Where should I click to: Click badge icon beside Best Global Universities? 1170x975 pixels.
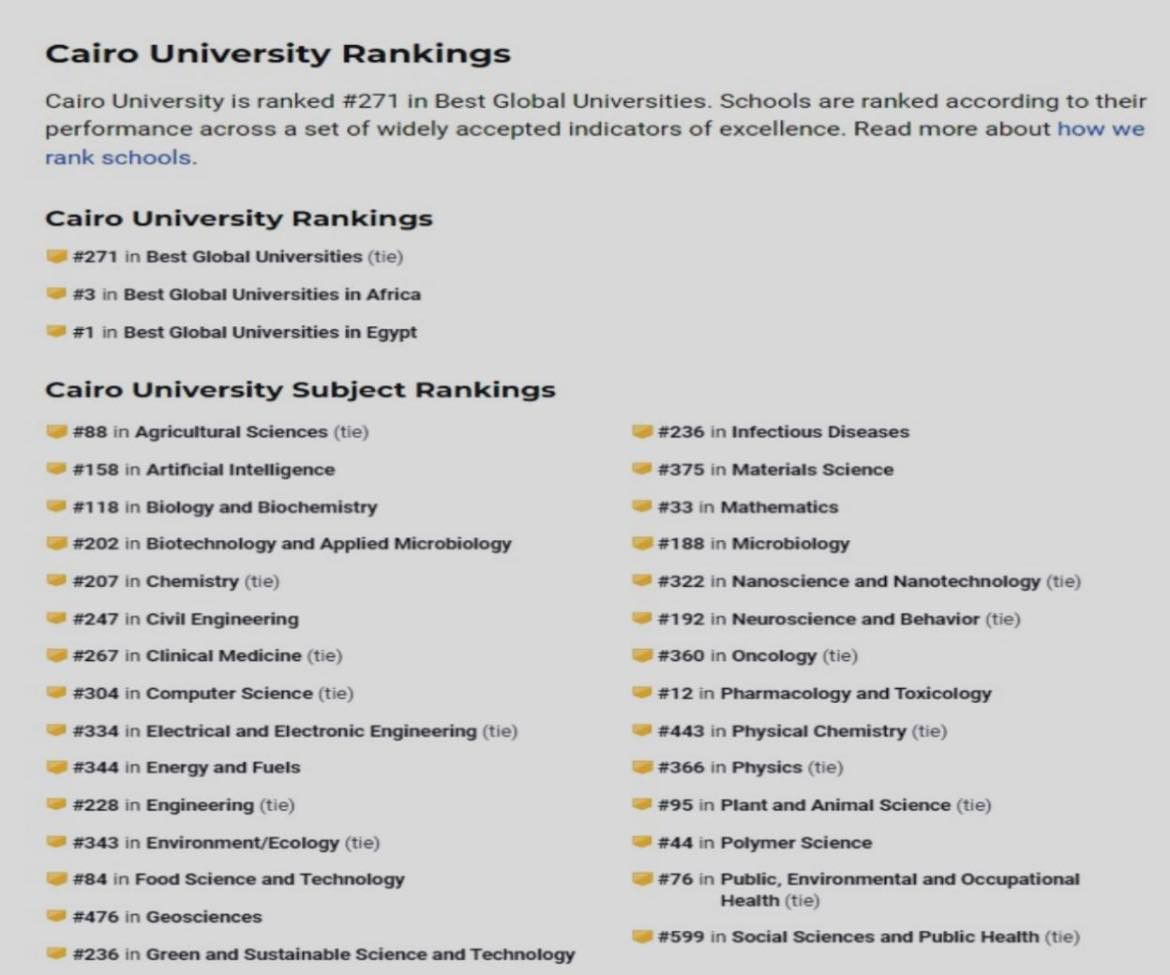(56, 257)
